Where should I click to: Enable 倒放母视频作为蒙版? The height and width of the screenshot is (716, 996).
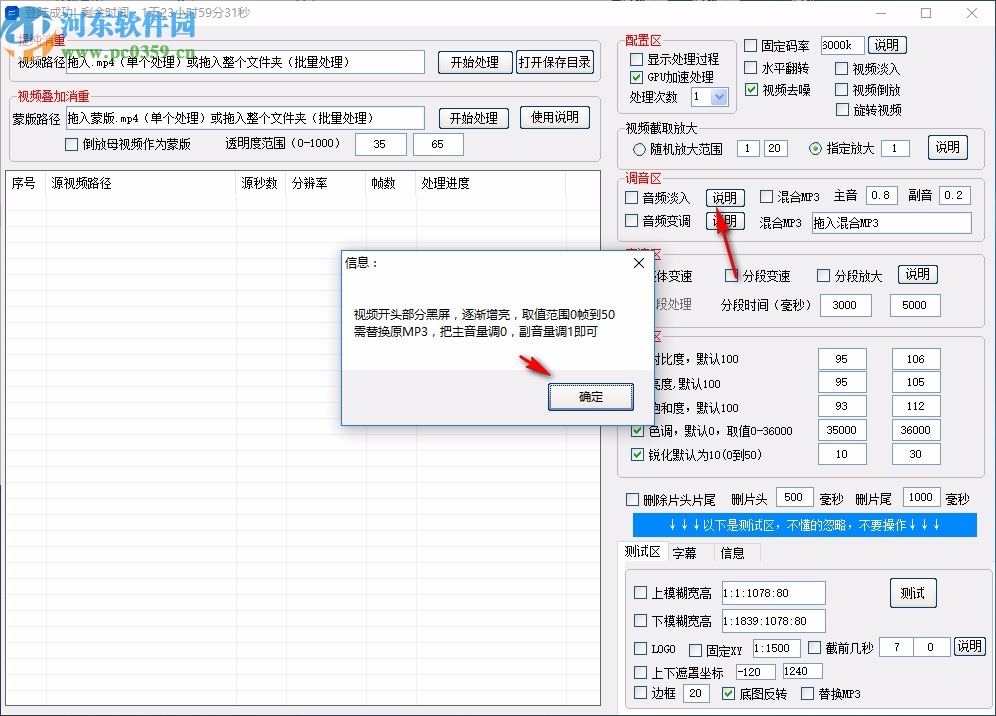click(71, 144)
